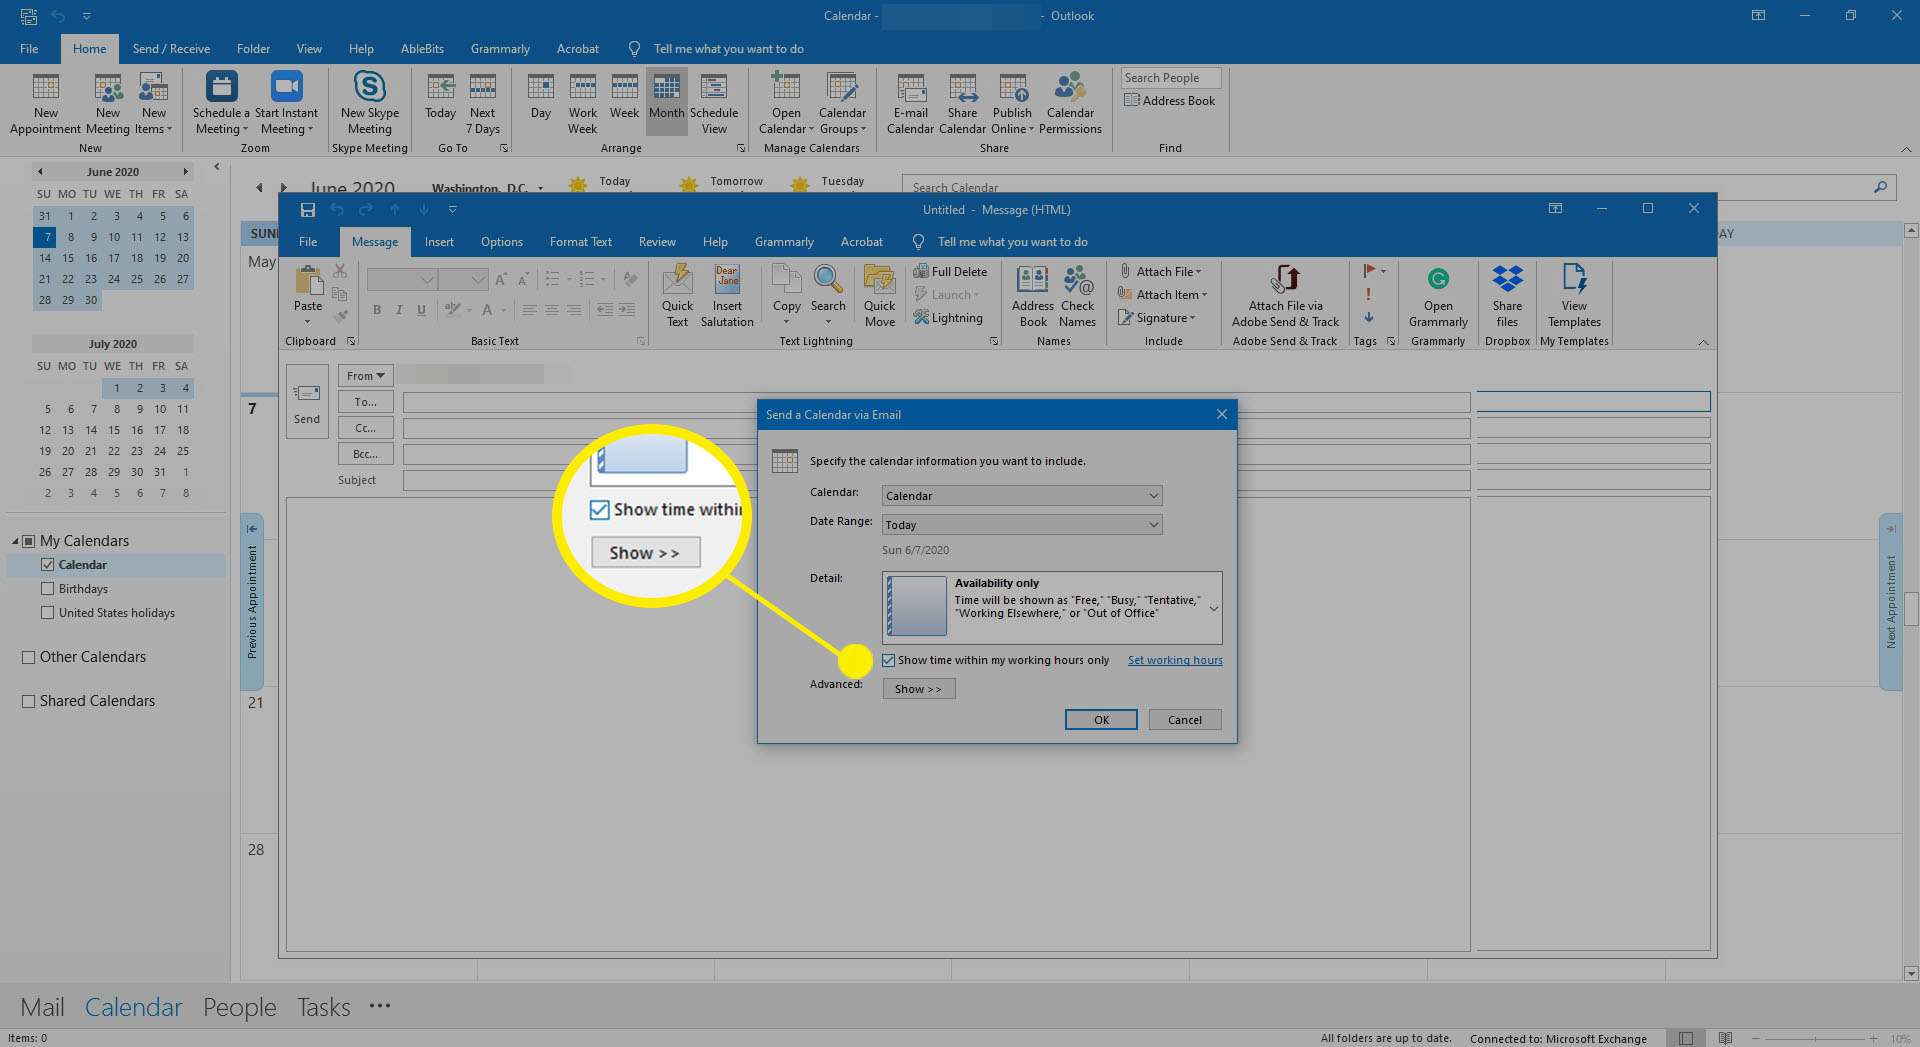
Task: Open the Send / Receive tab
Action: pyautogui.click(x=171, y=49)
